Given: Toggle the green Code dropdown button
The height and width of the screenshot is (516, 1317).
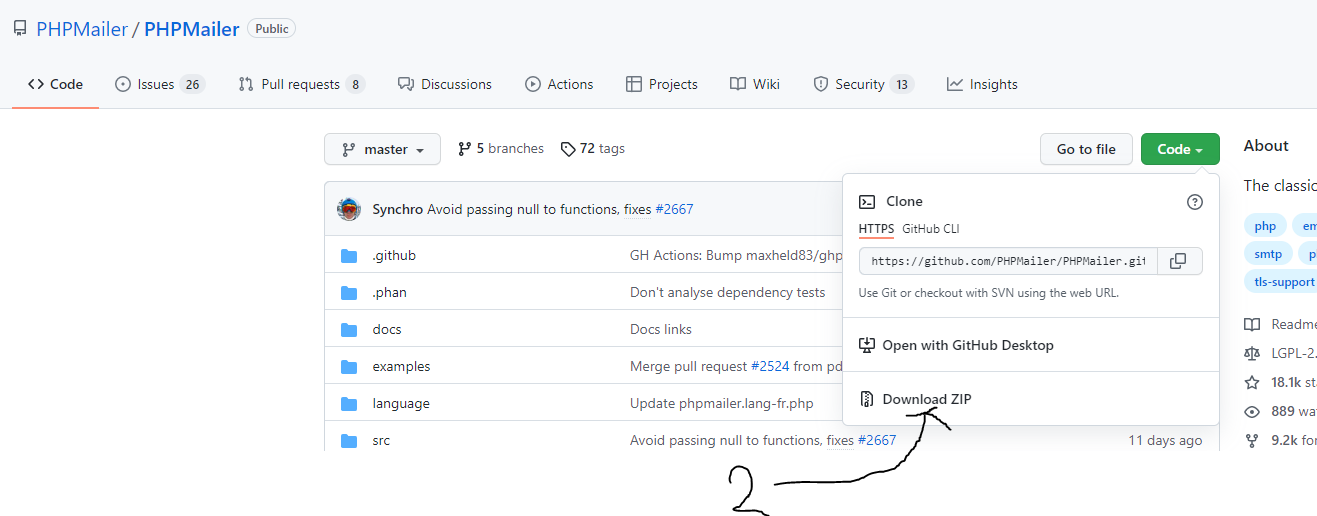Looking at the screenshot, I should pyautogui.click(x=1180, y=149).
